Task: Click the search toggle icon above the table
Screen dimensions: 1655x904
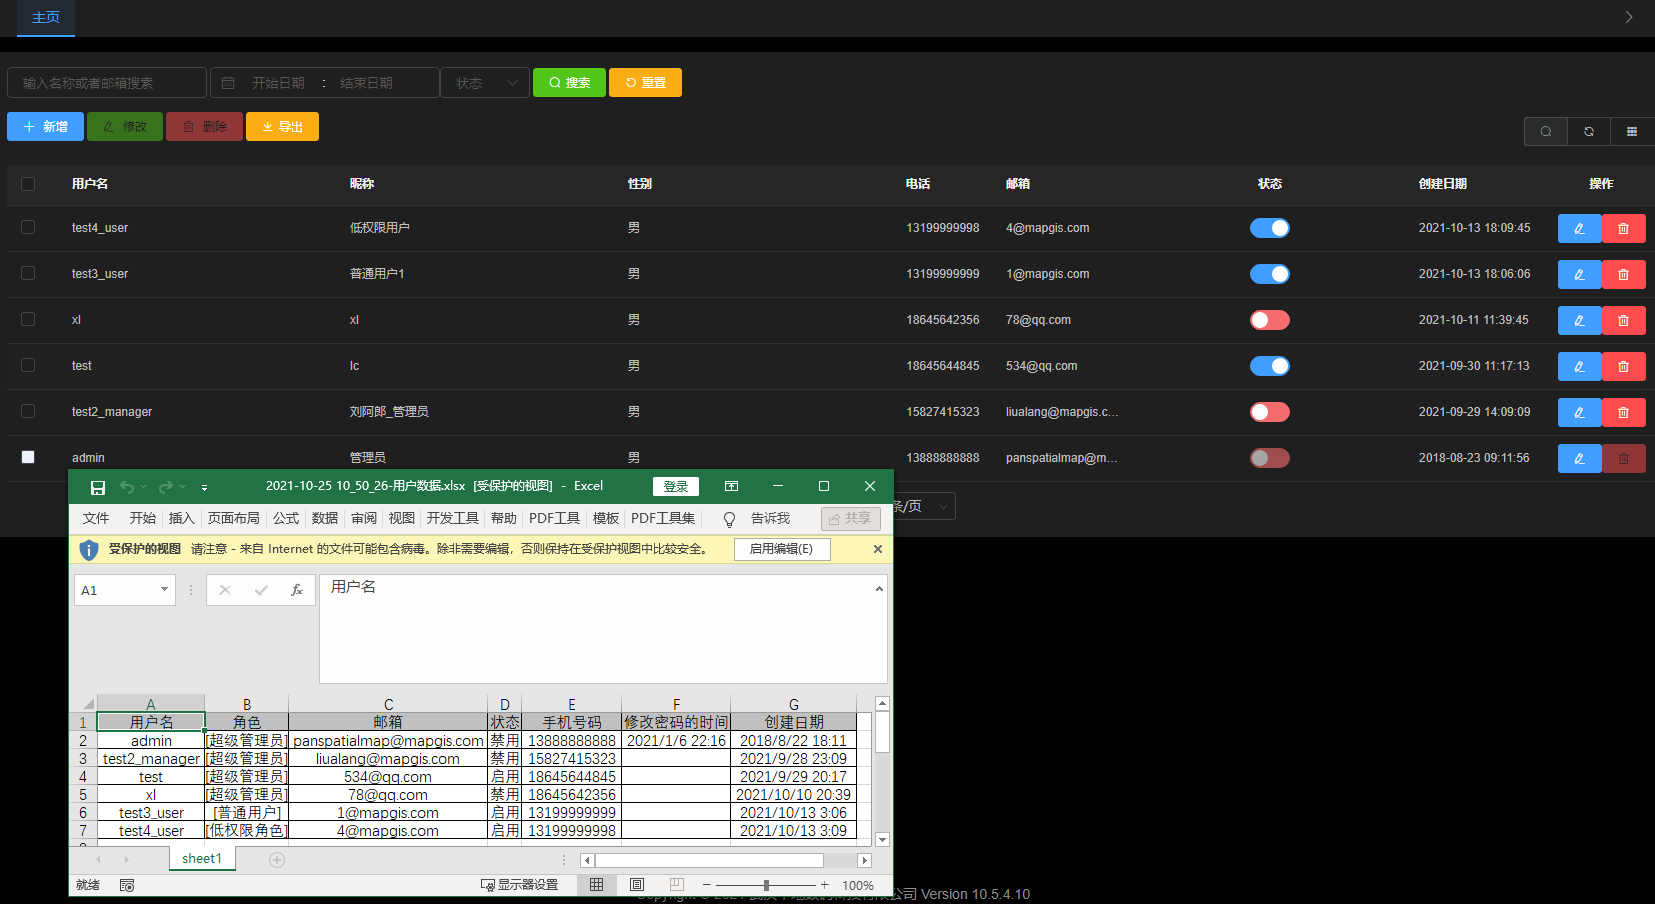Action: [x=1546, y=131]
